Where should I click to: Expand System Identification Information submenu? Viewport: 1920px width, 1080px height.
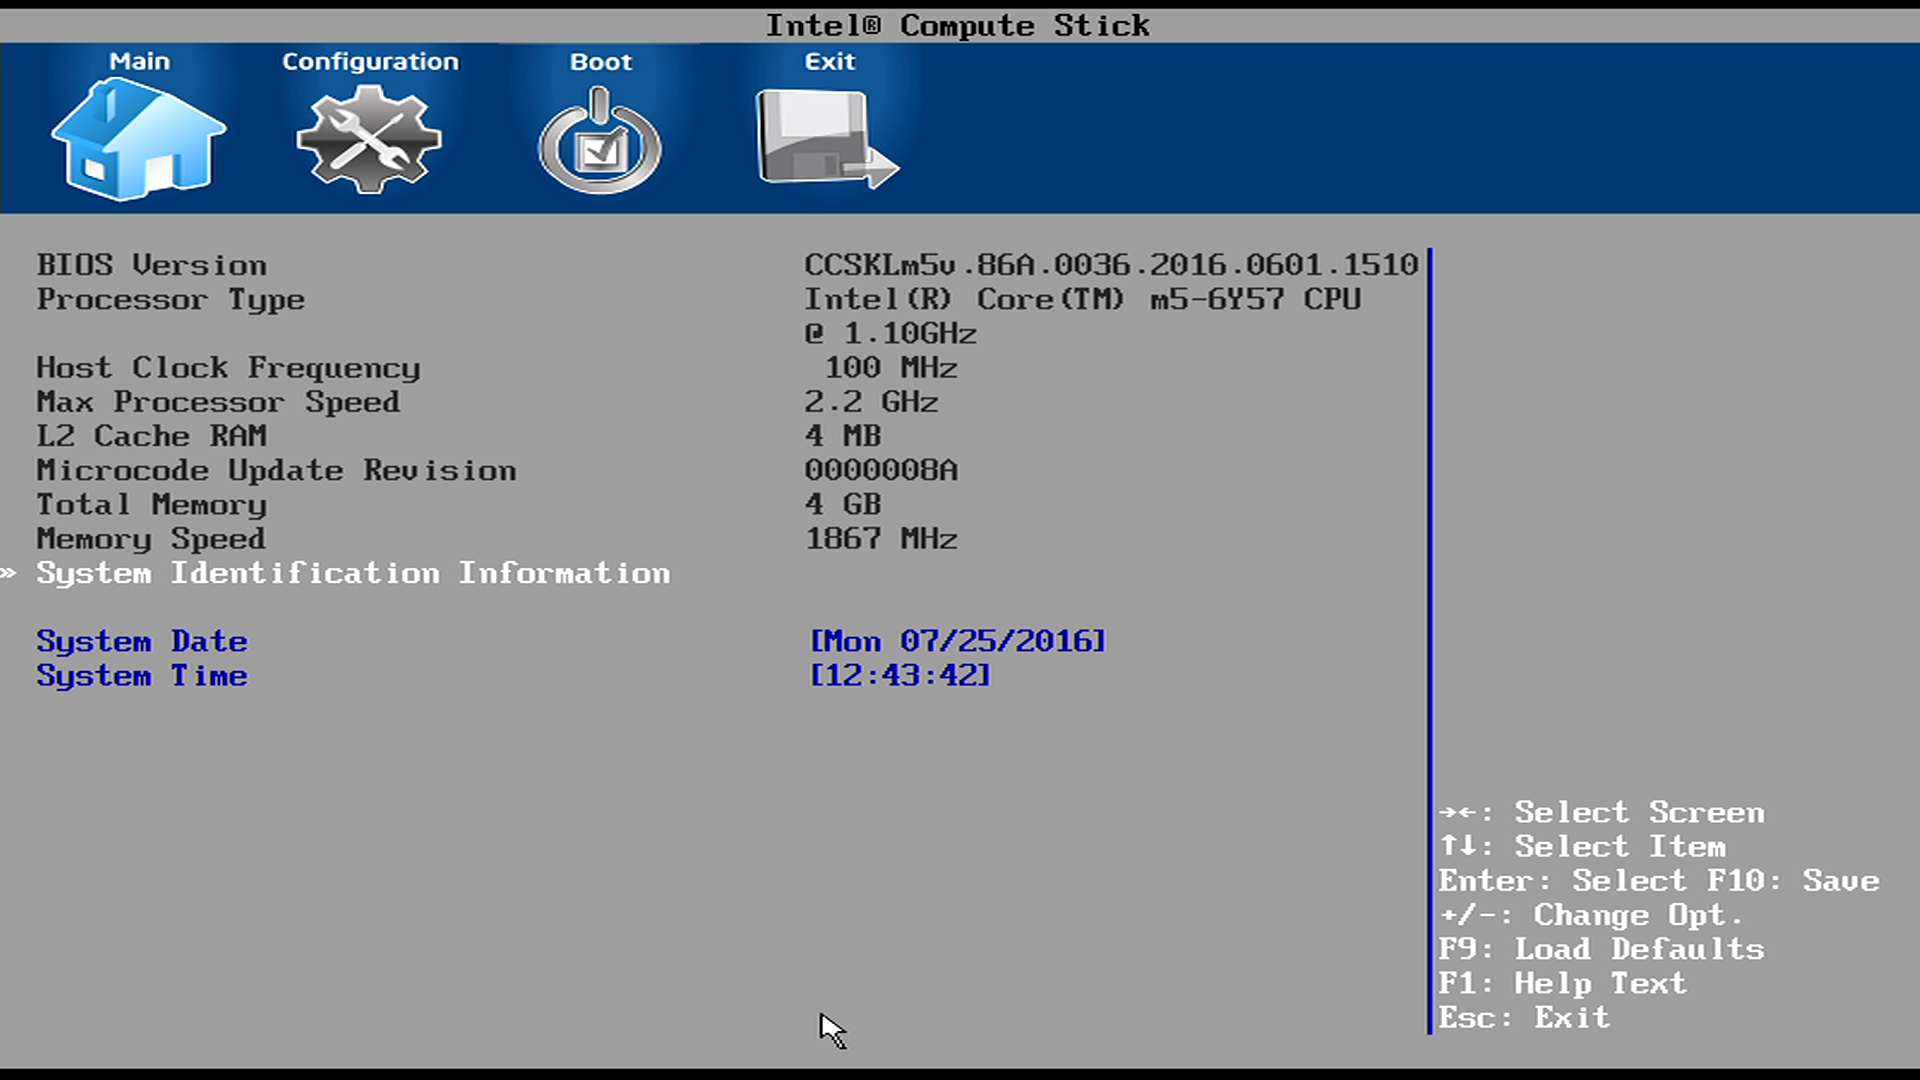click(x=353, y=573)
